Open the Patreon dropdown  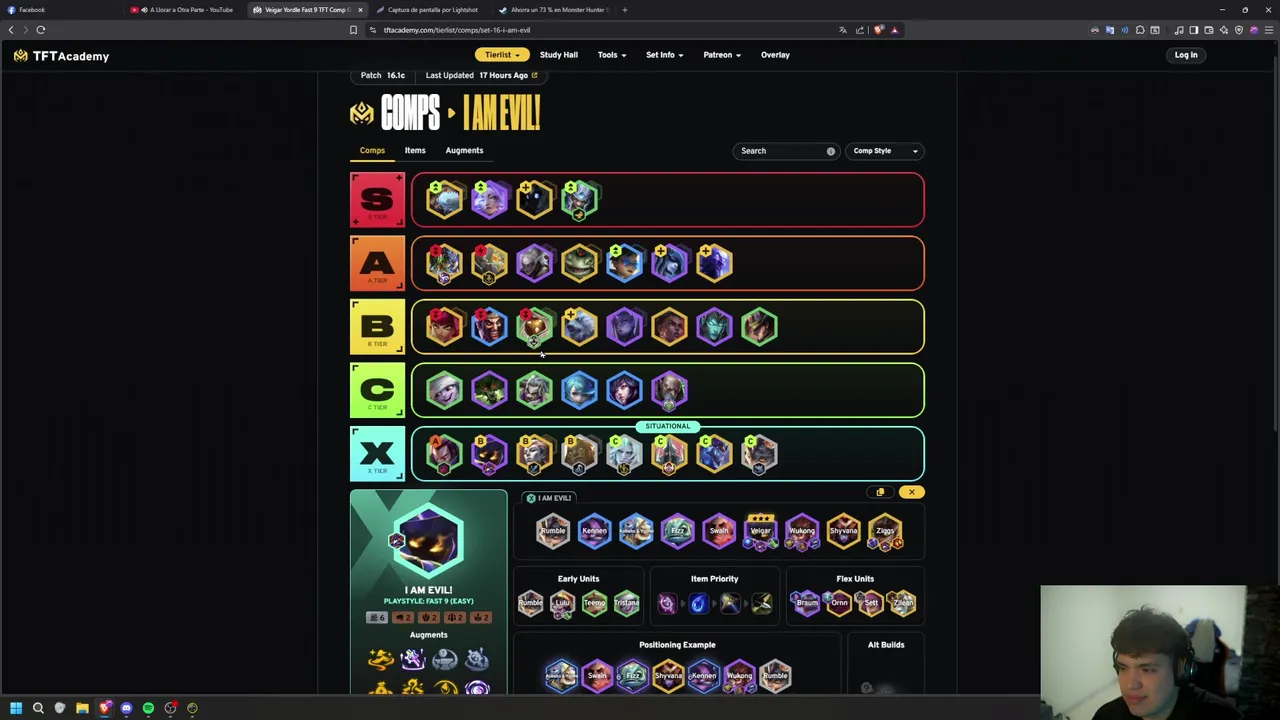point(722,55)
